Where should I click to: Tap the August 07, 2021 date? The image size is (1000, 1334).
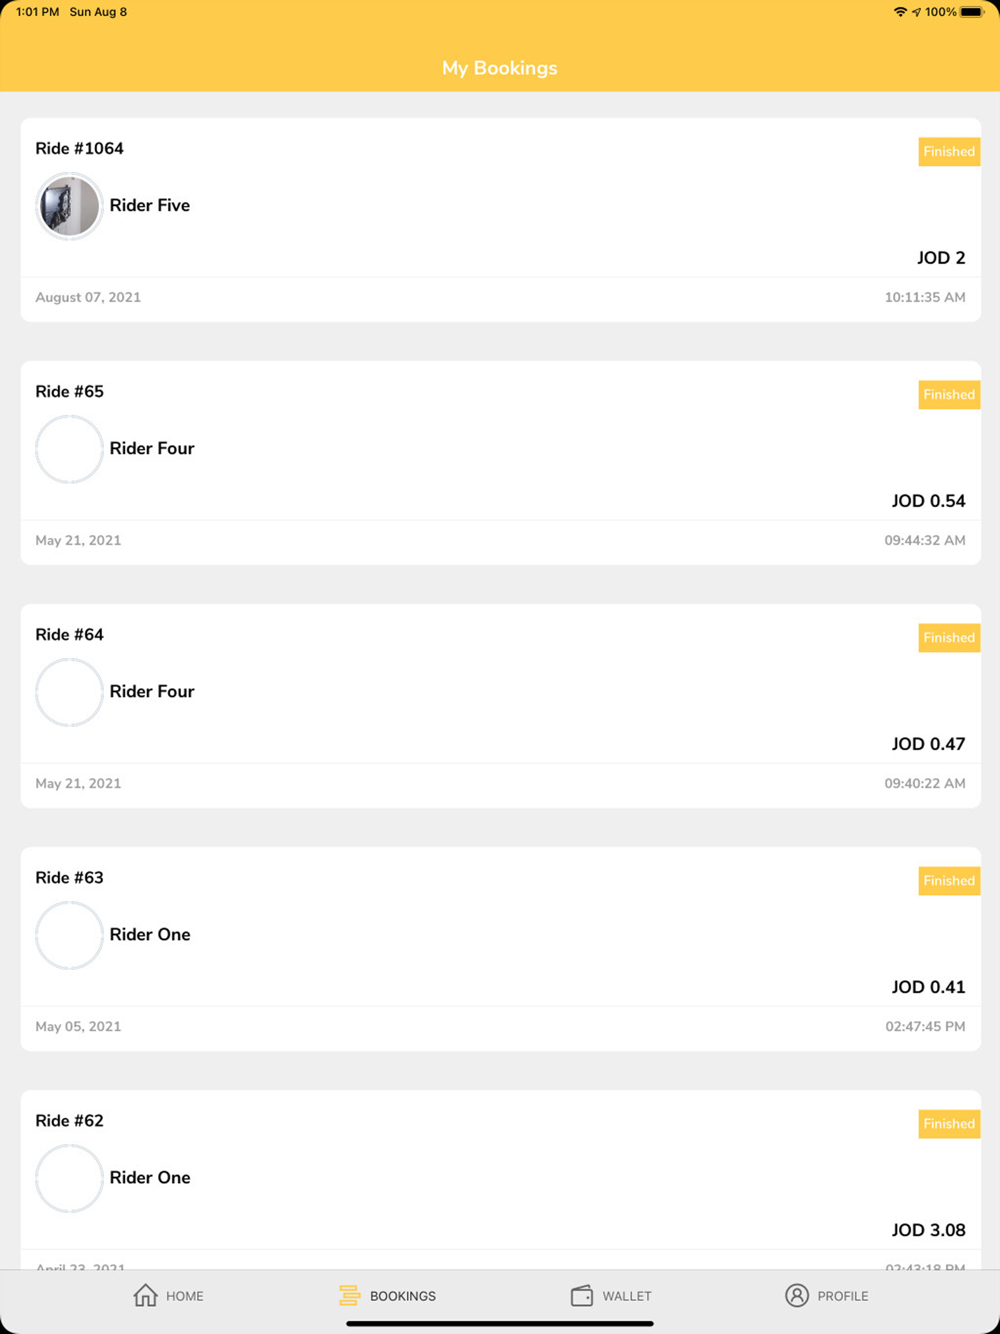(88, 297)
